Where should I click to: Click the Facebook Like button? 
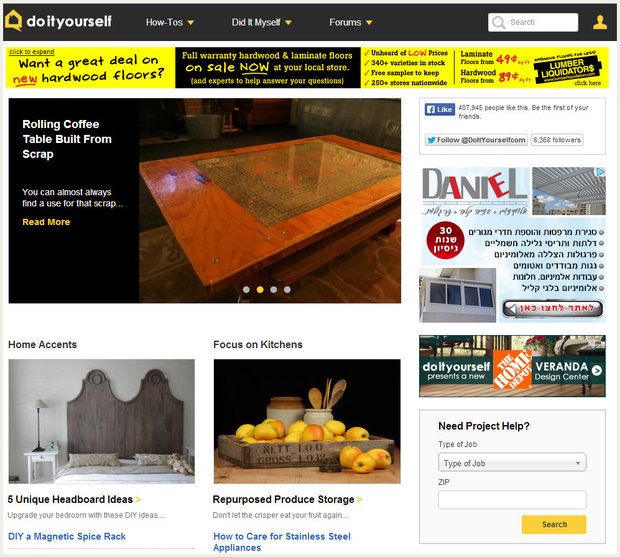tap(439, 110)
